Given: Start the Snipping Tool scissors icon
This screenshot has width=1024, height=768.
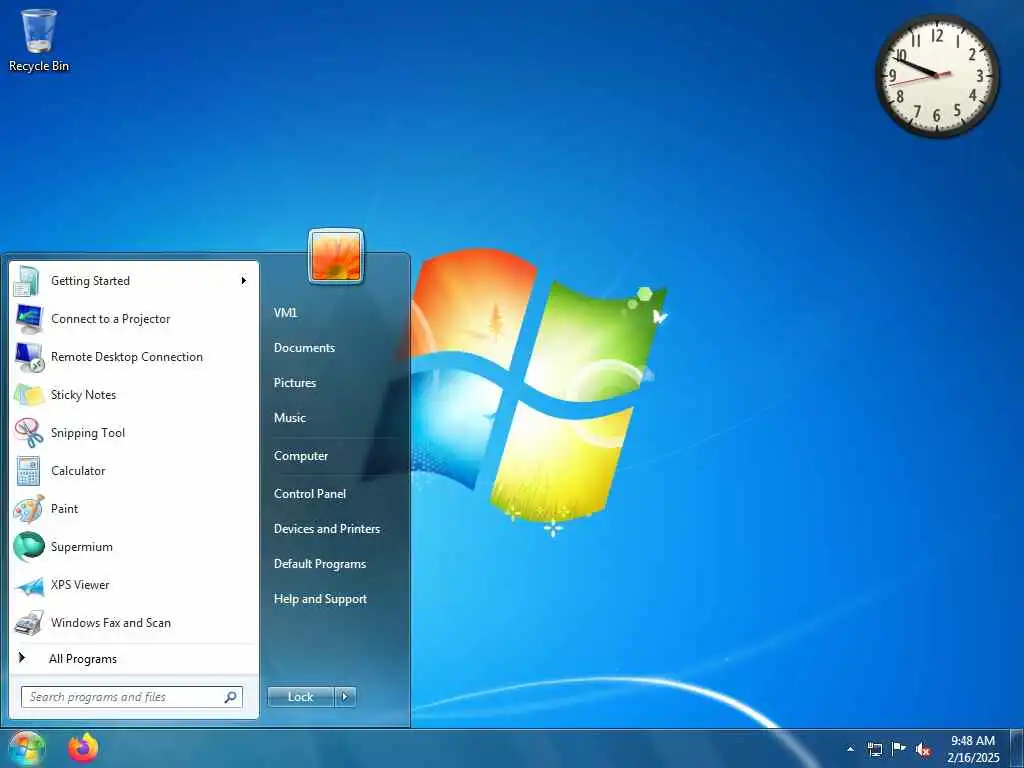Looking at the screenshot, I should [x=28, y=432].
